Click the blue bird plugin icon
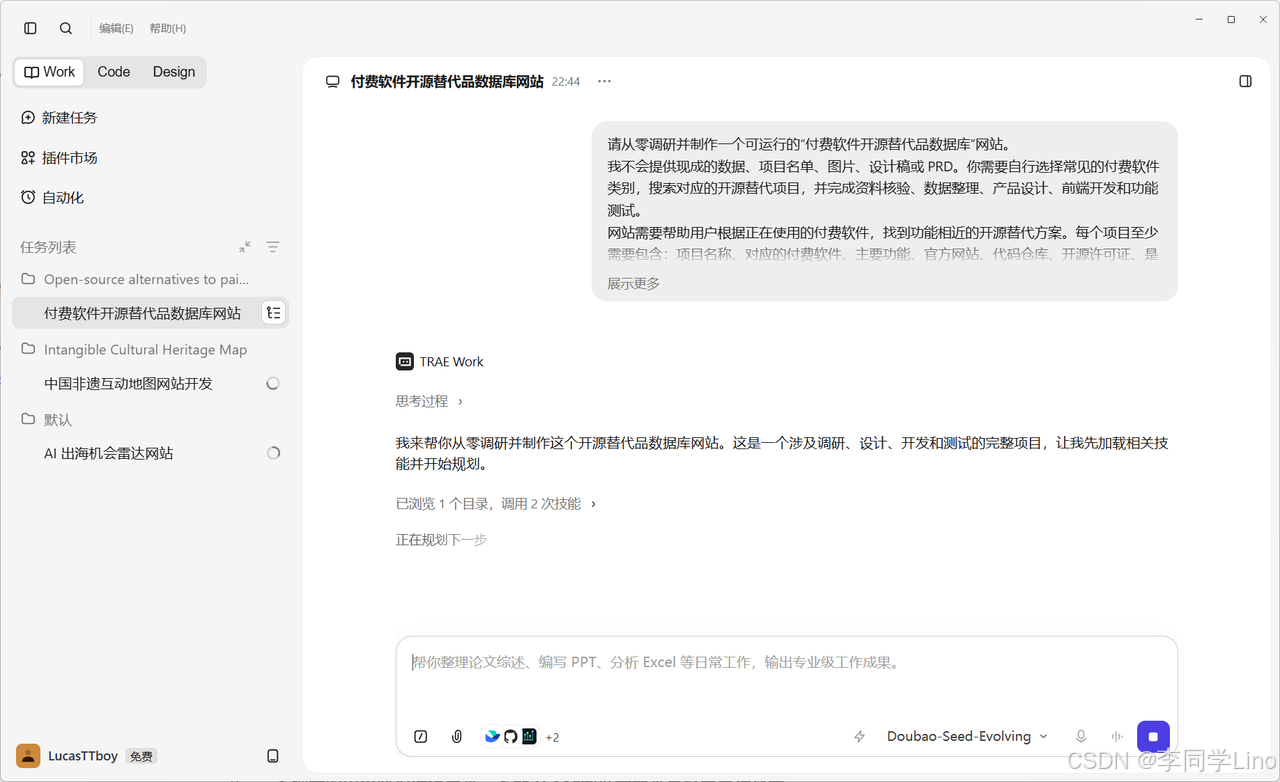 click(492, 737)
